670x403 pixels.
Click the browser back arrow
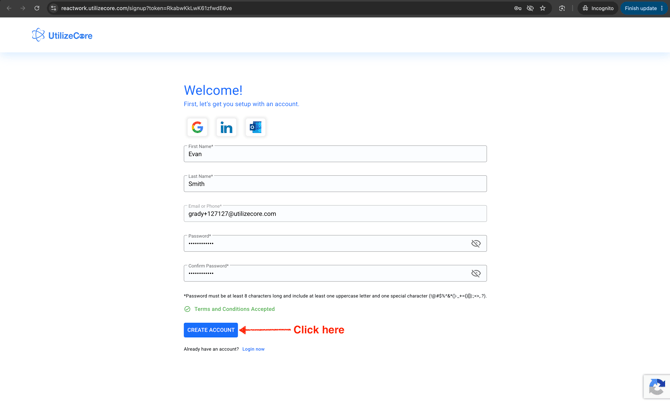tap(9, 8)
